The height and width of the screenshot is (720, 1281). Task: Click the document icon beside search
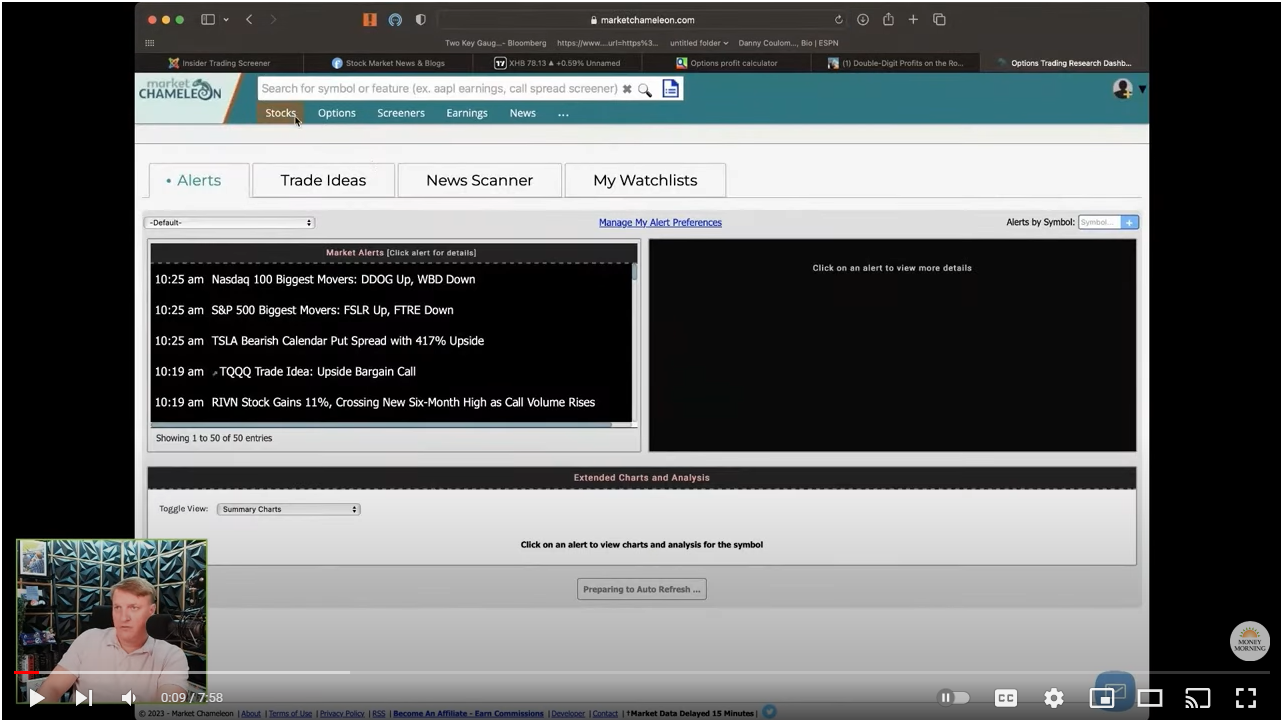(671, 89)
